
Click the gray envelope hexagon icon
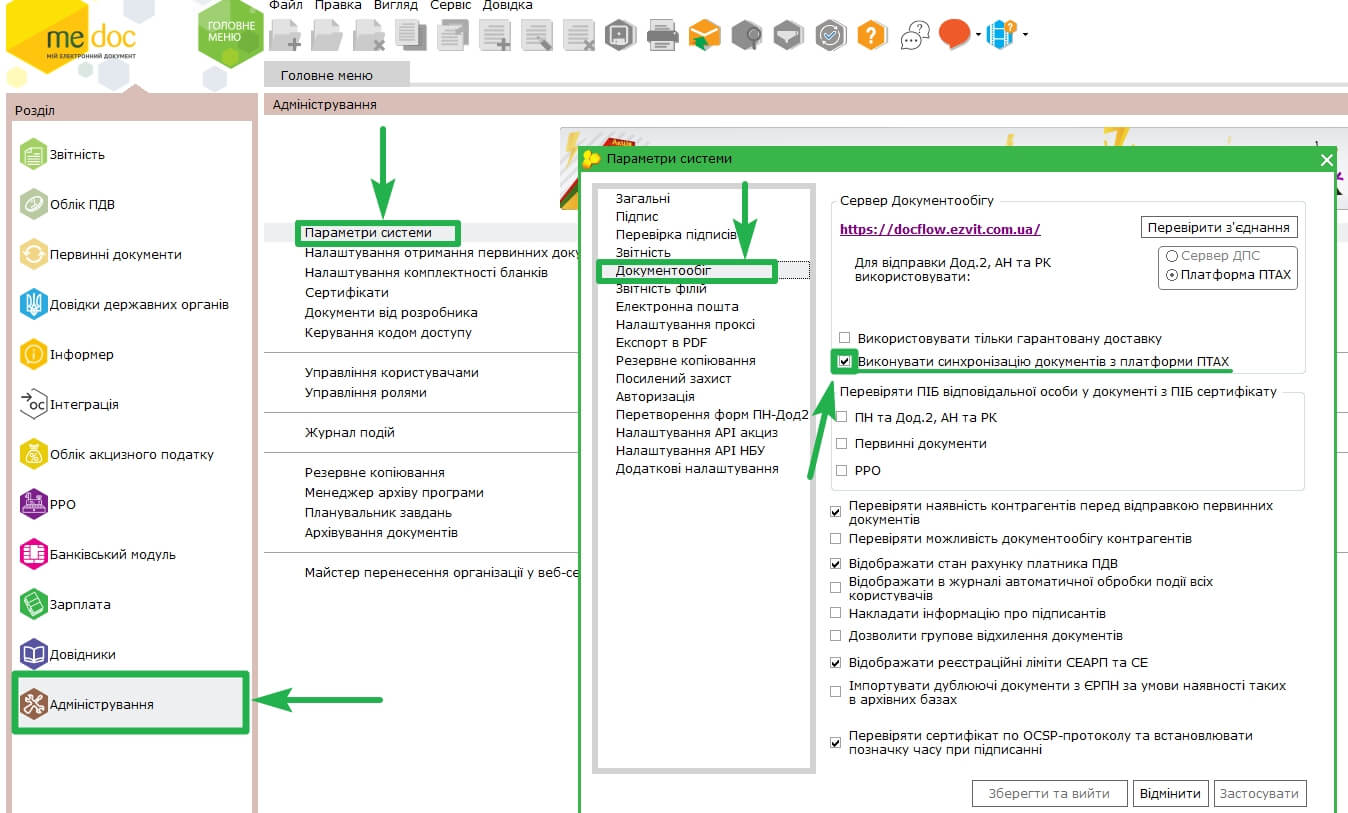click(x=789, y=36)
